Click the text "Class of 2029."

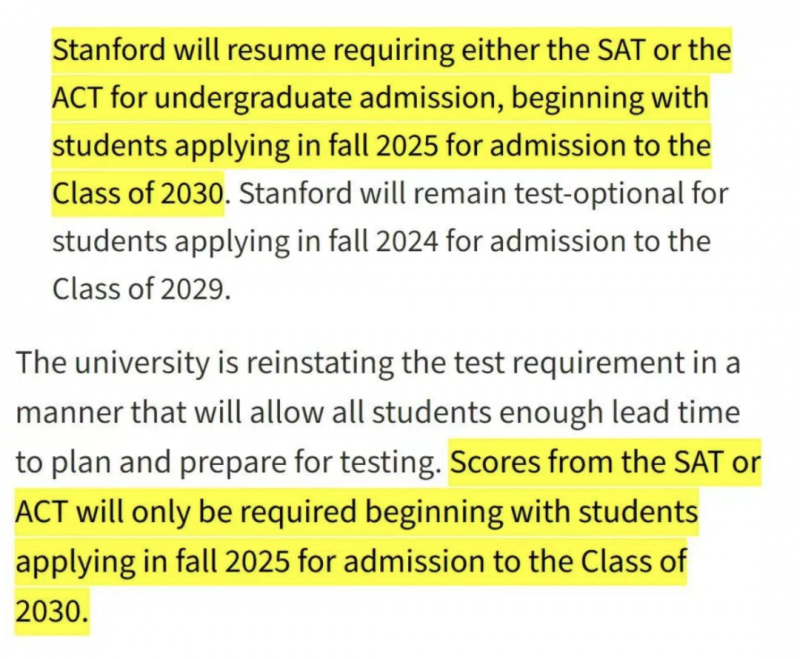(x=141, y=289)
